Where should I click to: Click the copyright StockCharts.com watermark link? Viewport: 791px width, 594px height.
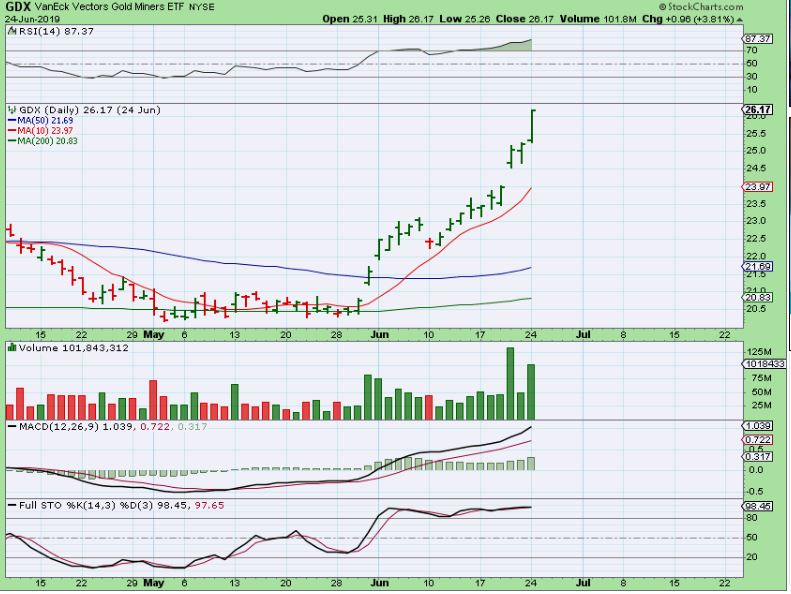pos(701,7)
